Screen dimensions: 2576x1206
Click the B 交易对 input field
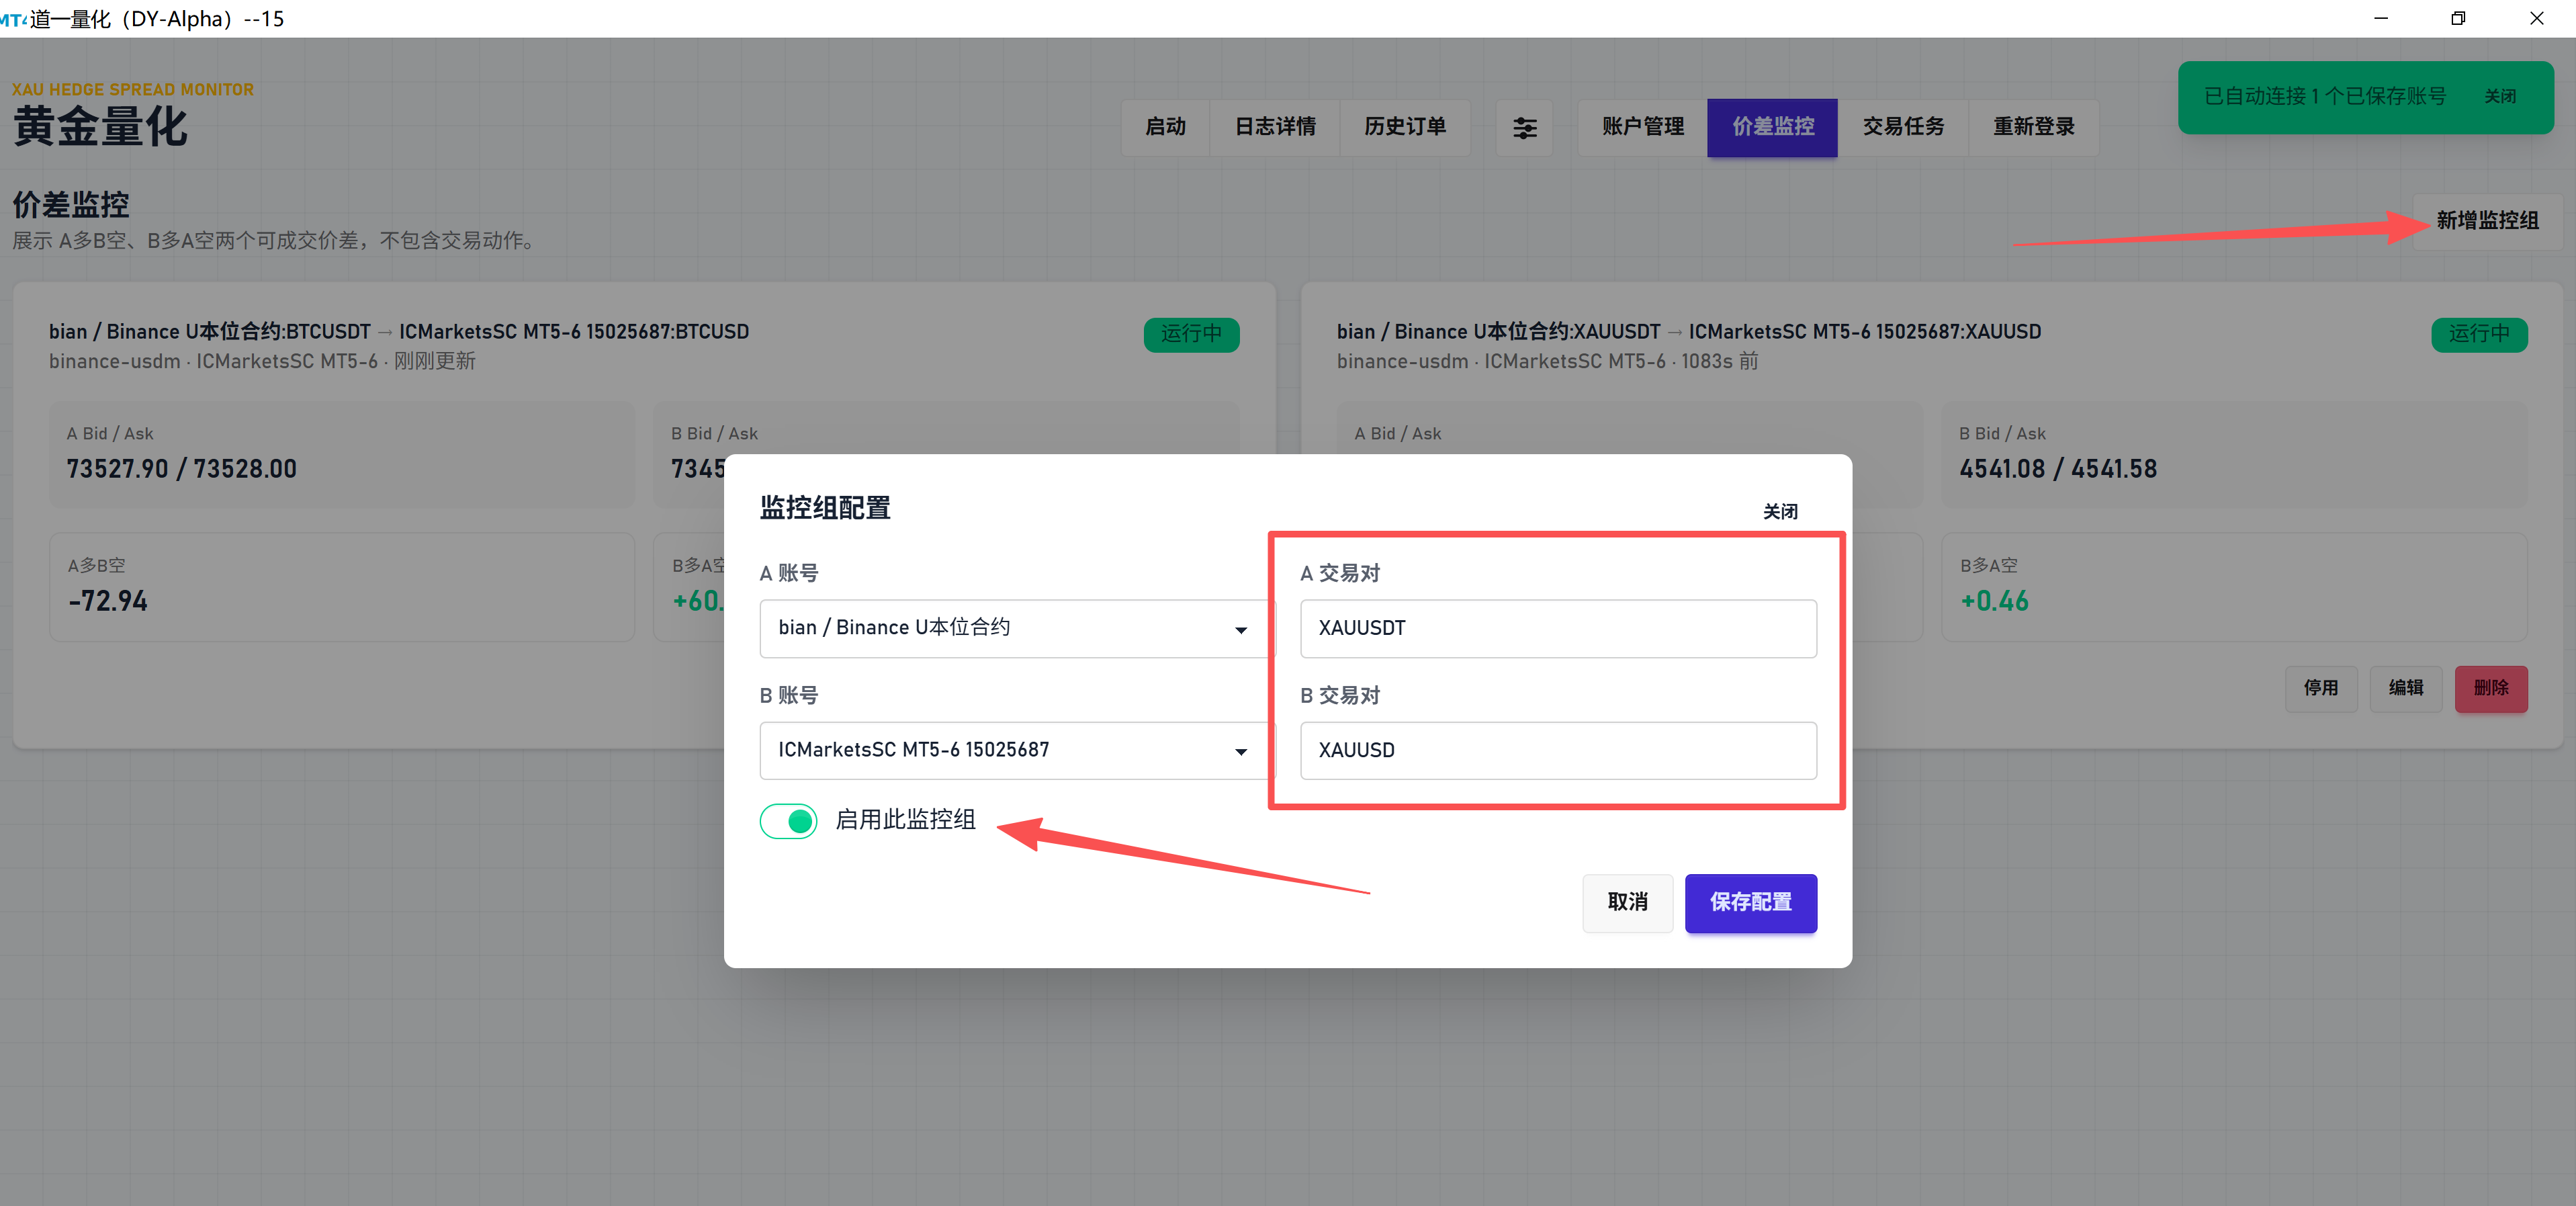tap(1558, 750)
